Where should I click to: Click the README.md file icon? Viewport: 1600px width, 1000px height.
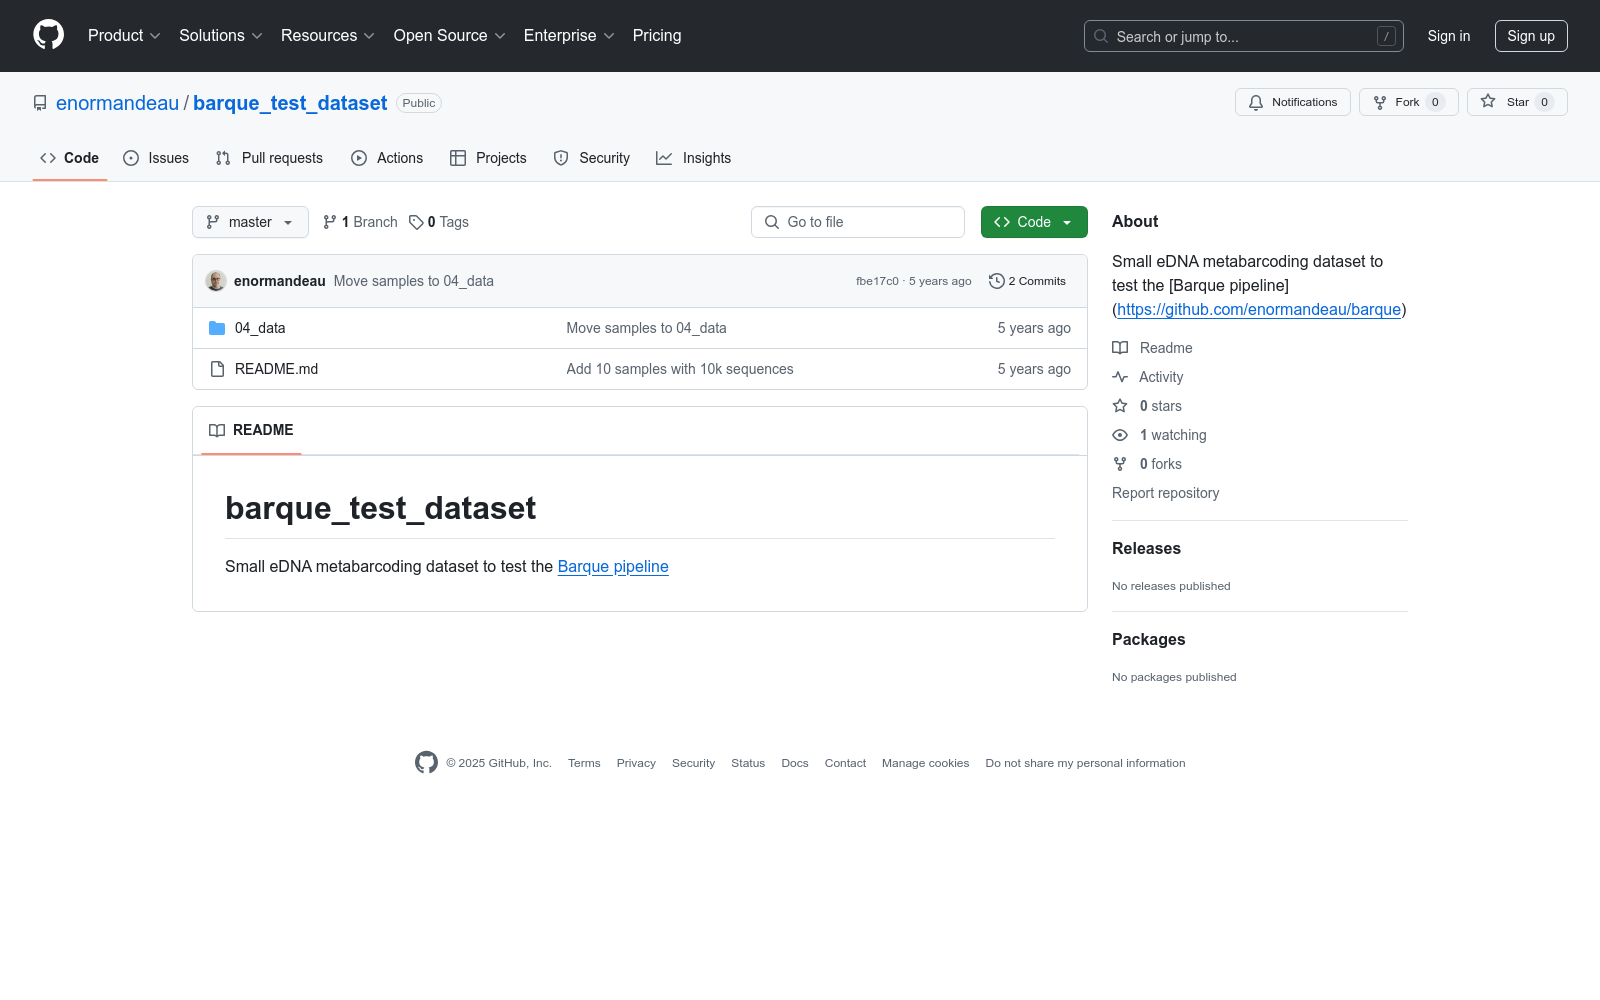(x=217, y=369)
